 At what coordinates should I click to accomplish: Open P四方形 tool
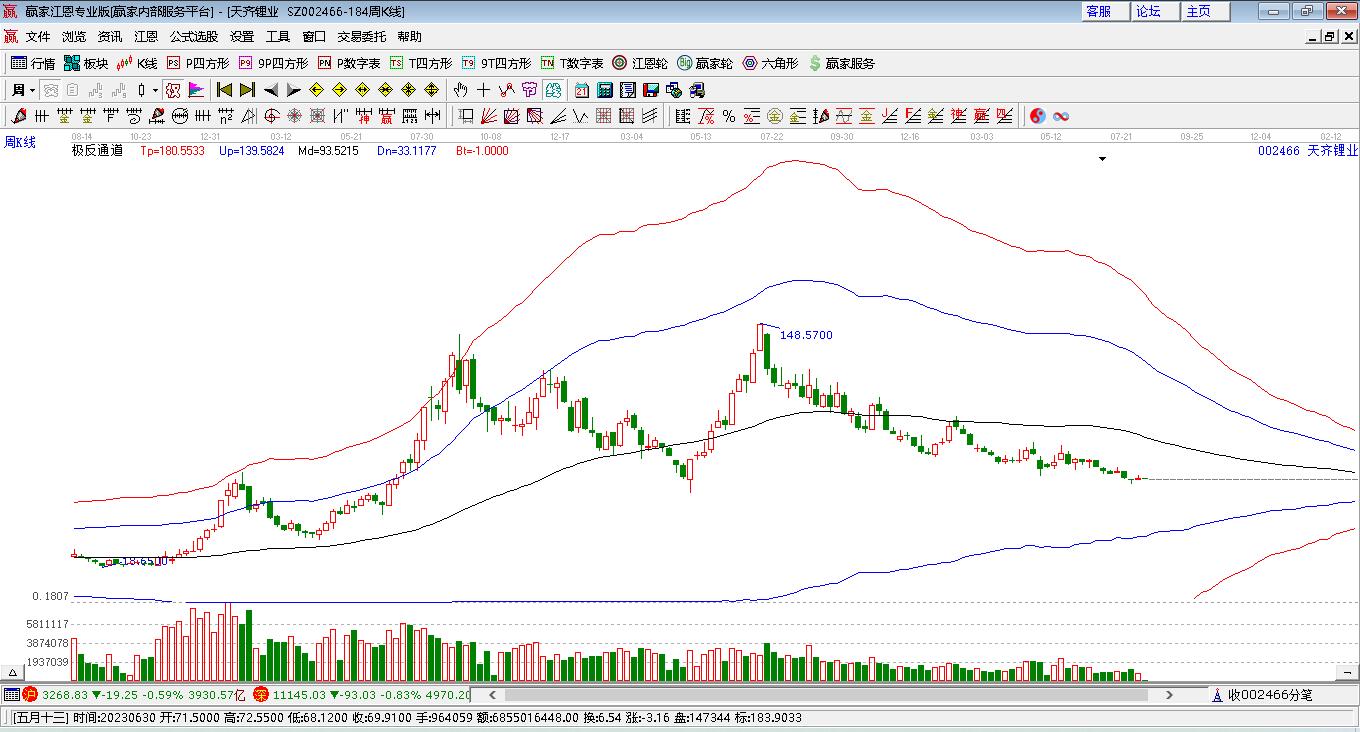[x=198, y=63]
